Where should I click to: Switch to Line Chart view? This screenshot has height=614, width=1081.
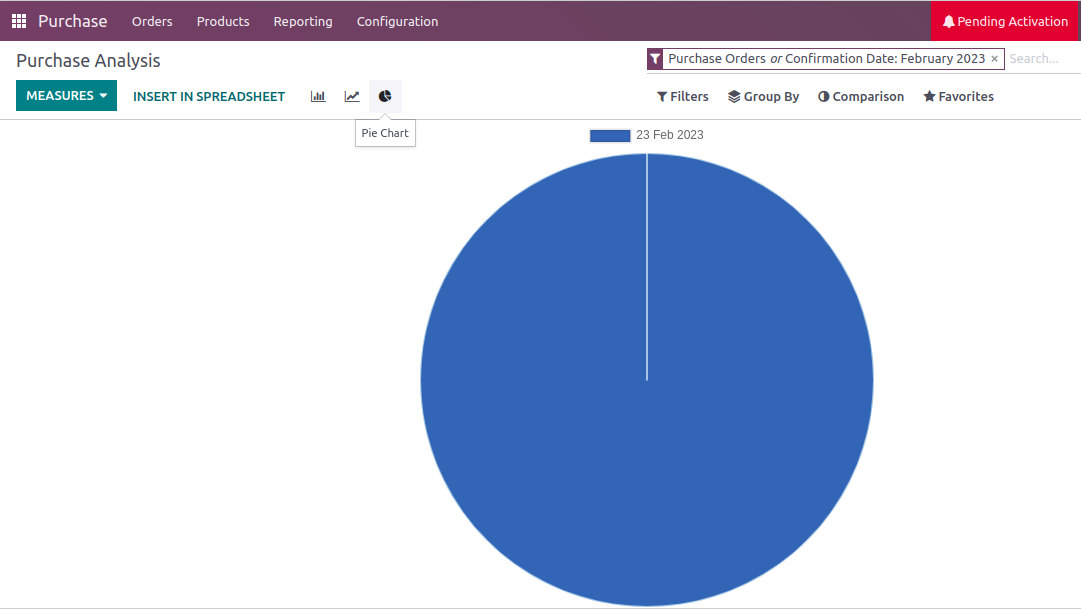352,96
